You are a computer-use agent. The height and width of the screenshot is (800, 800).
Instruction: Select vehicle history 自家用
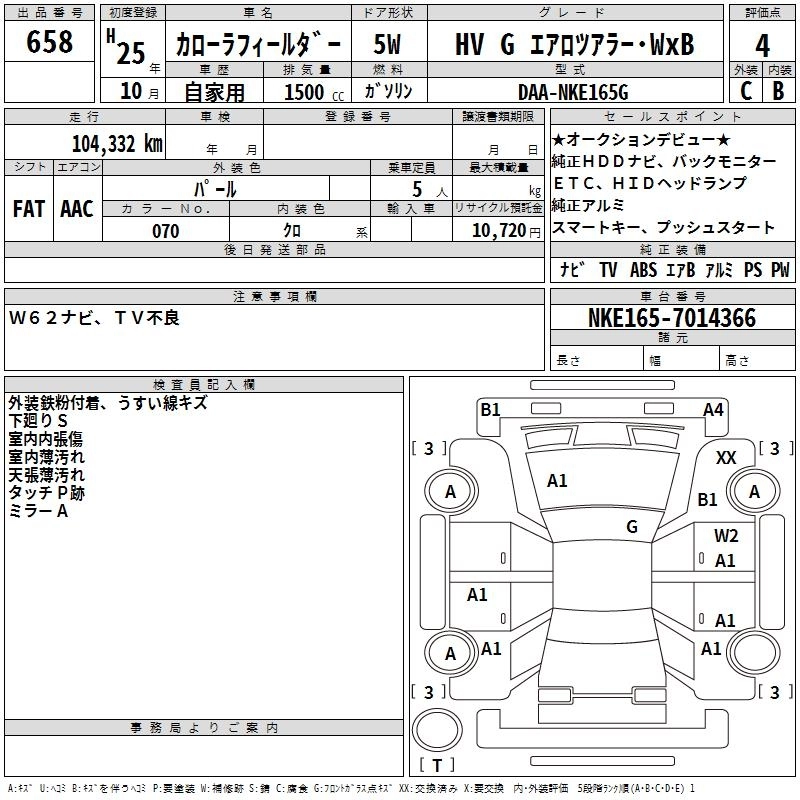coord(214,92)
